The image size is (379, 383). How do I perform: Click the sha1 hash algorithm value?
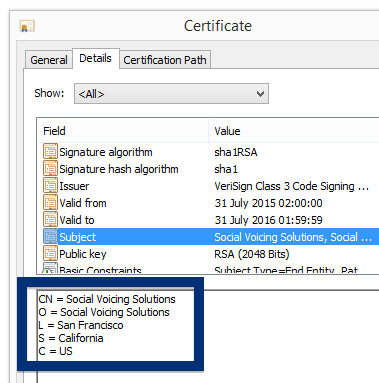tap(226, 169)
